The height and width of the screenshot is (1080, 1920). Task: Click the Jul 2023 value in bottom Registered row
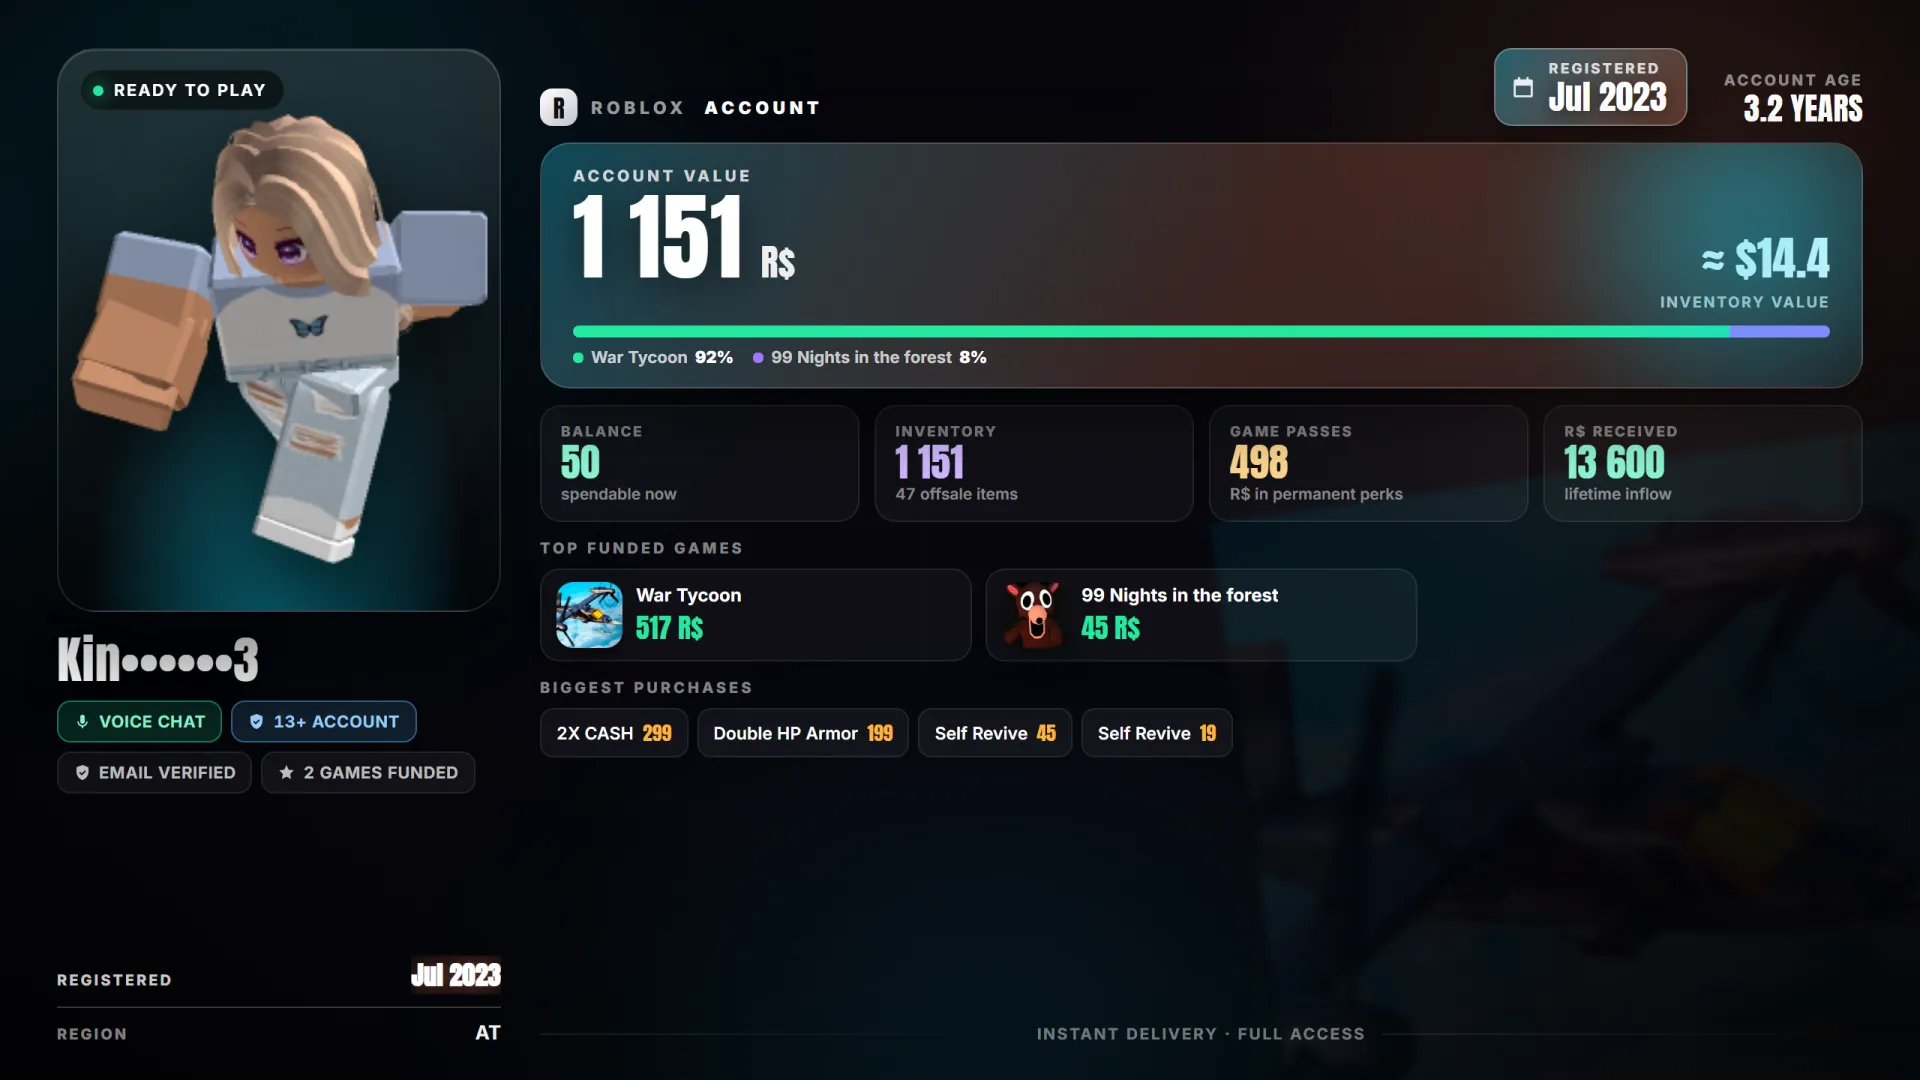coord(456,975)
